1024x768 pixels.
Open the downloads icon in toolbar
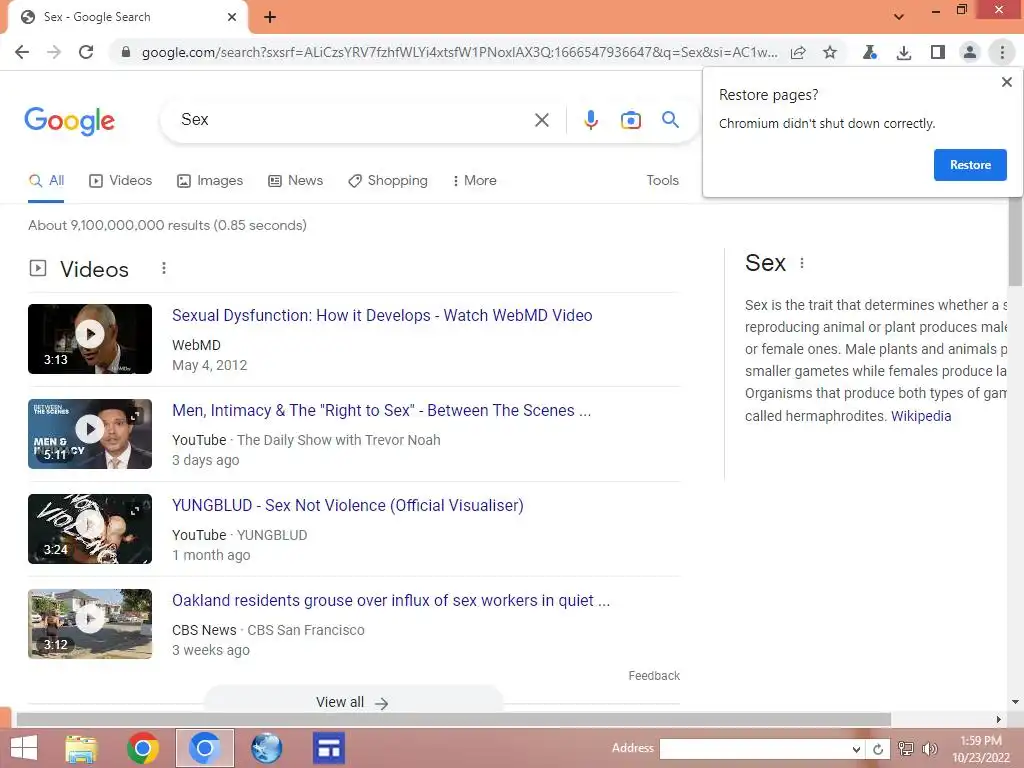[904, 52]
